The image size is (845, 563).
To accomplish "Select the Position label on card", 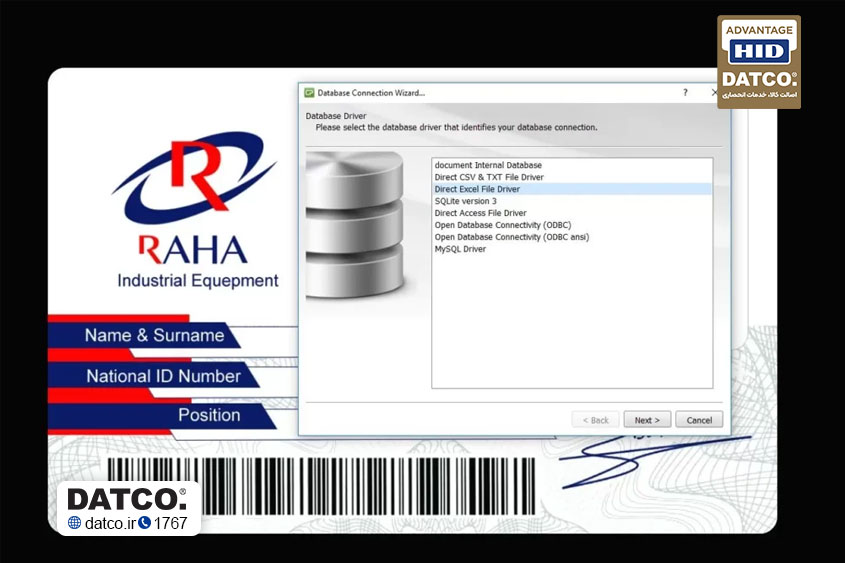I will pos(209,415).
